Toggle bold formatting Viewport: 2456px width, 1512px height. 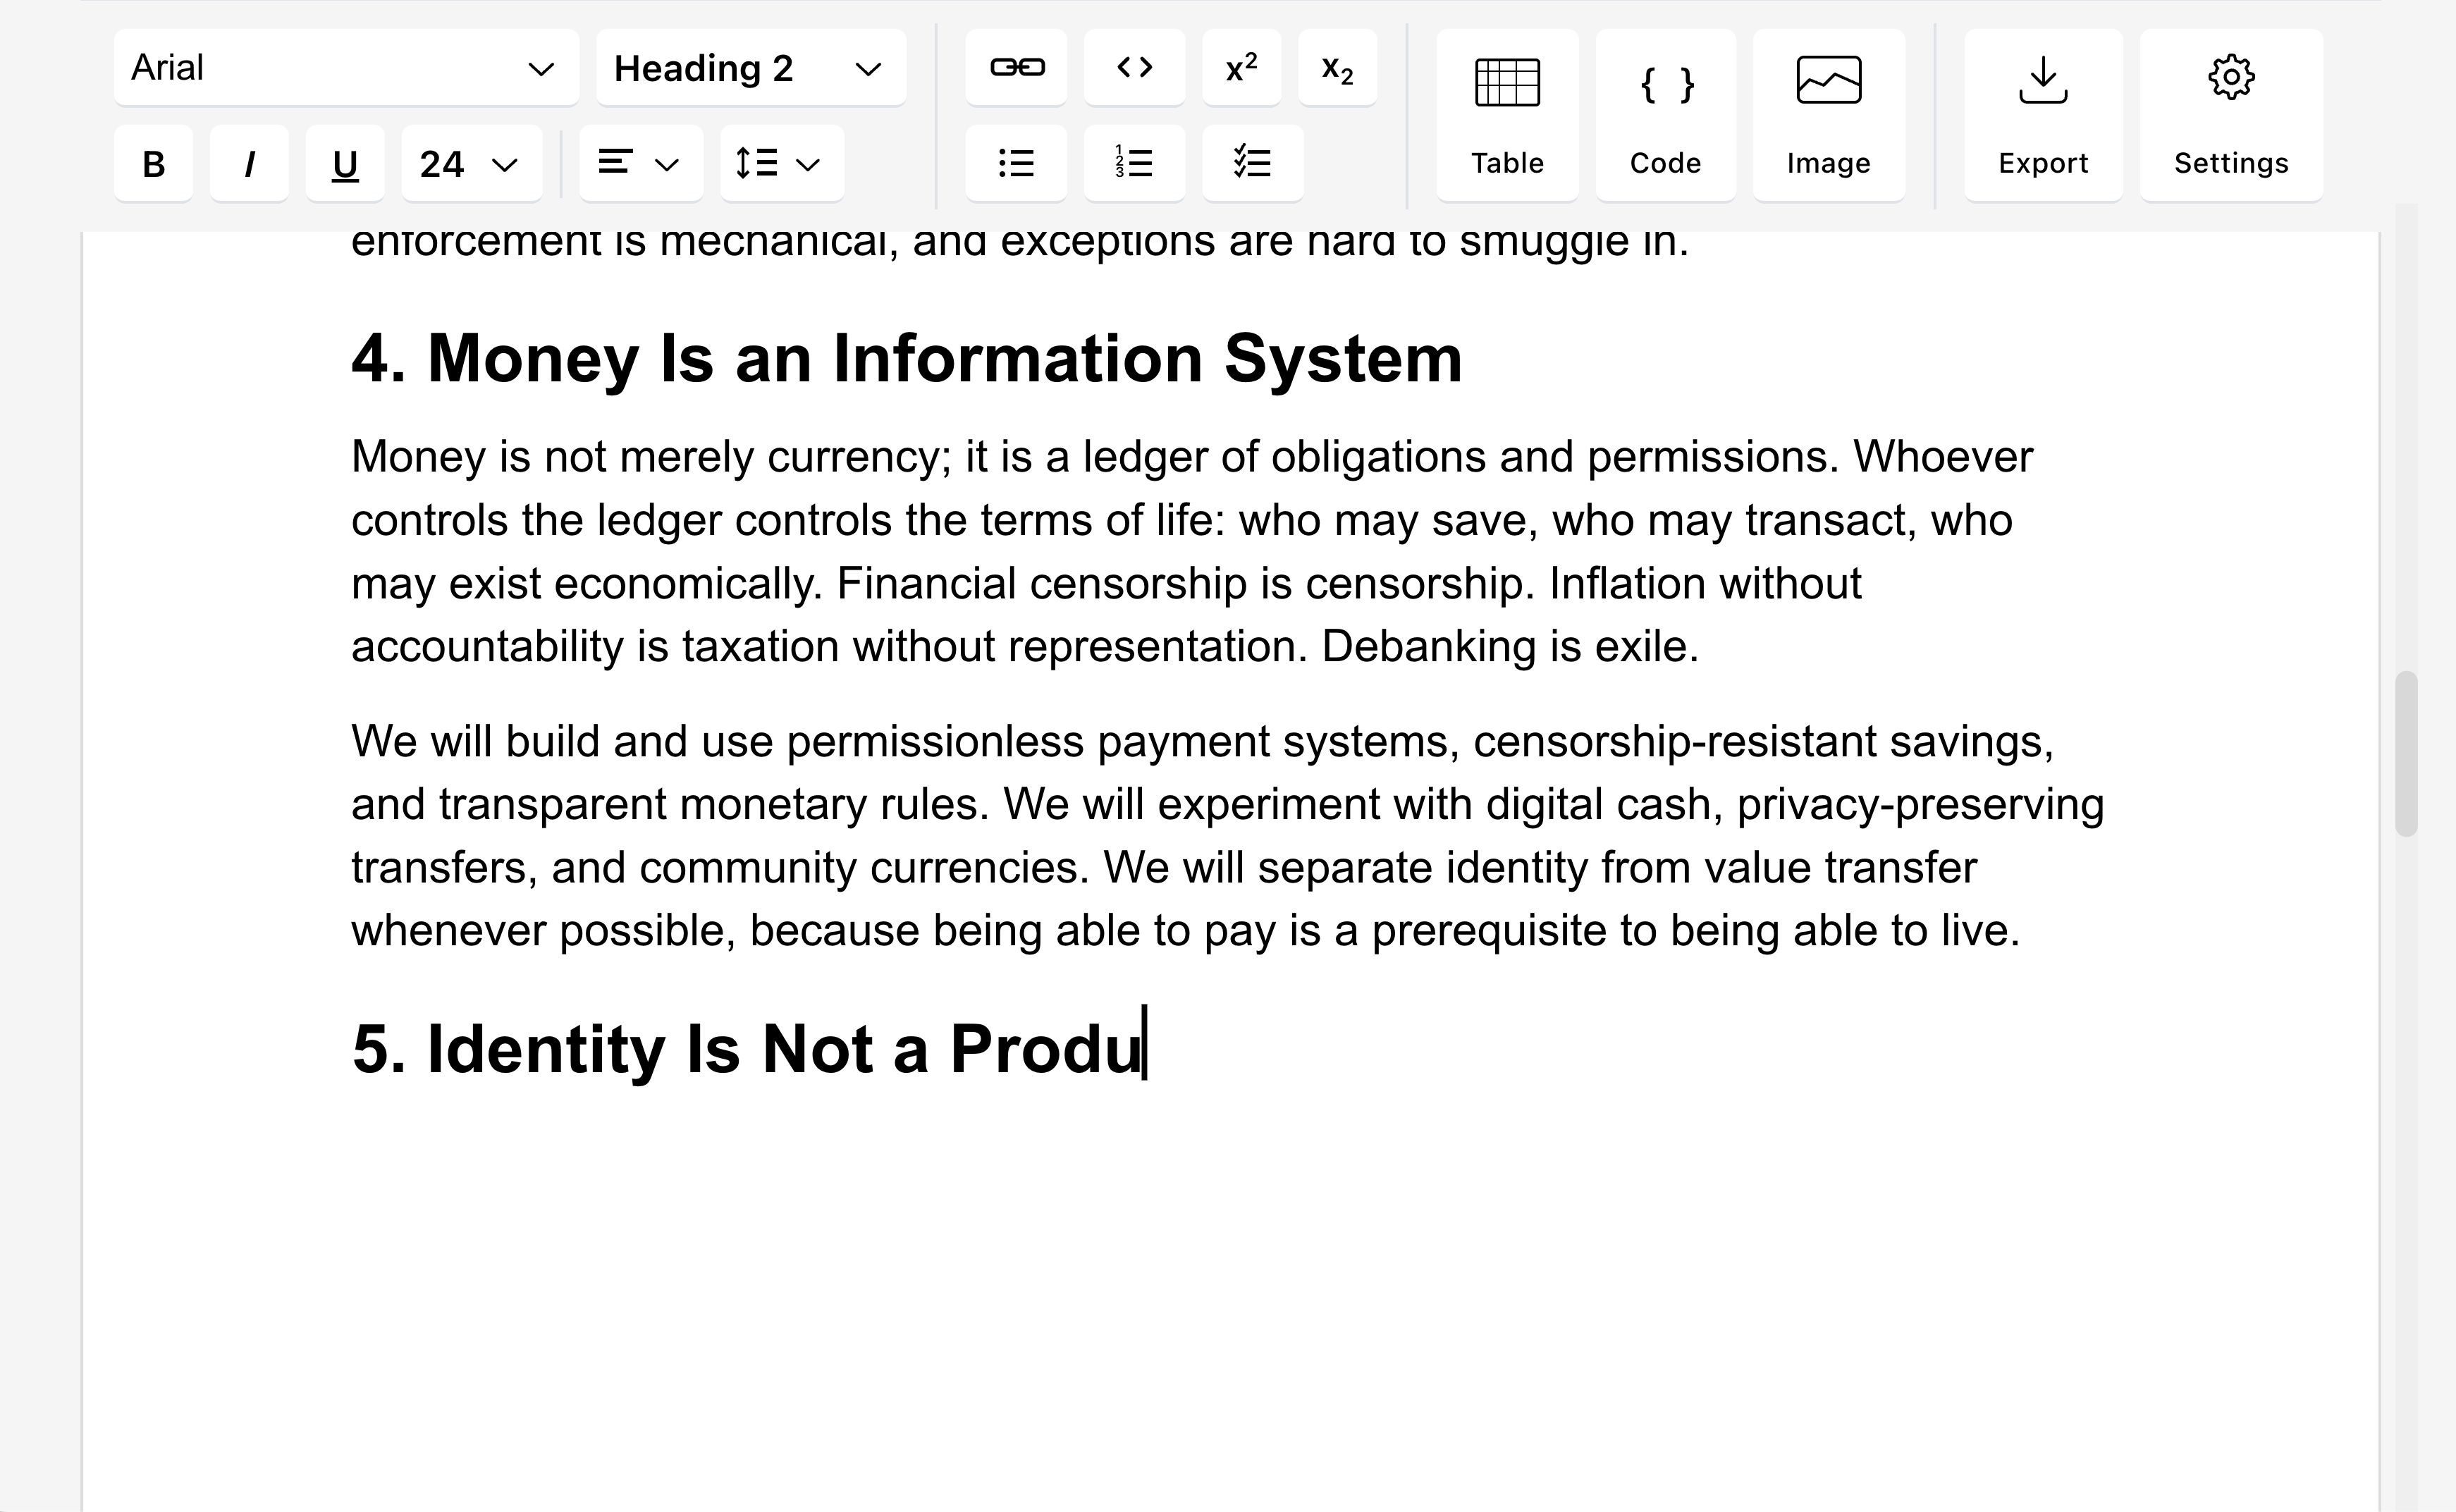click(153, 163)
